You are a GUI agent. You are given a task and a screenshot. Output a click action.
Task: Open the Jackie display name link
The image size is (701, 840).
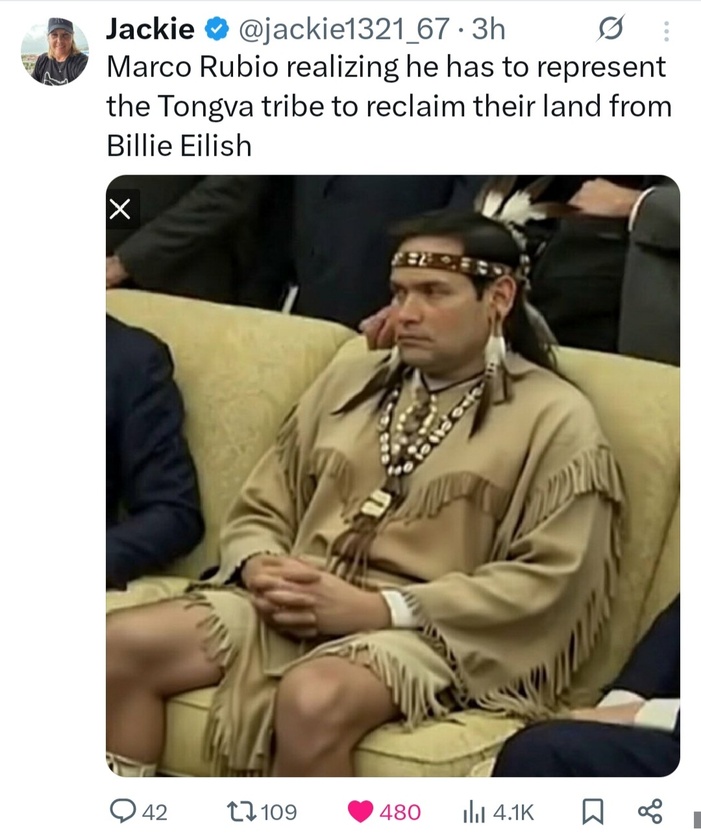click(x=150, y=29)
